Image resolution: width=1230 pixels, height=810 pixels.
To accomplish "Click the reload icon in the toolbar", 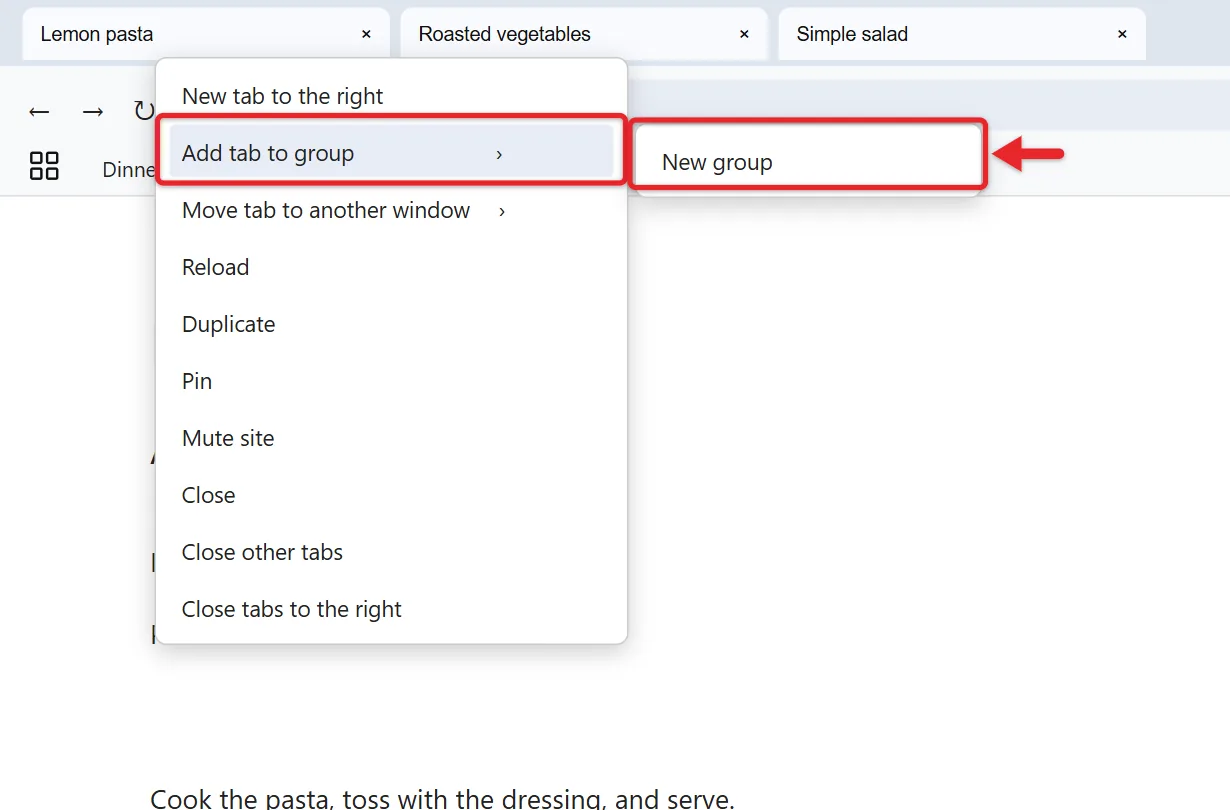I will [144, 111].
